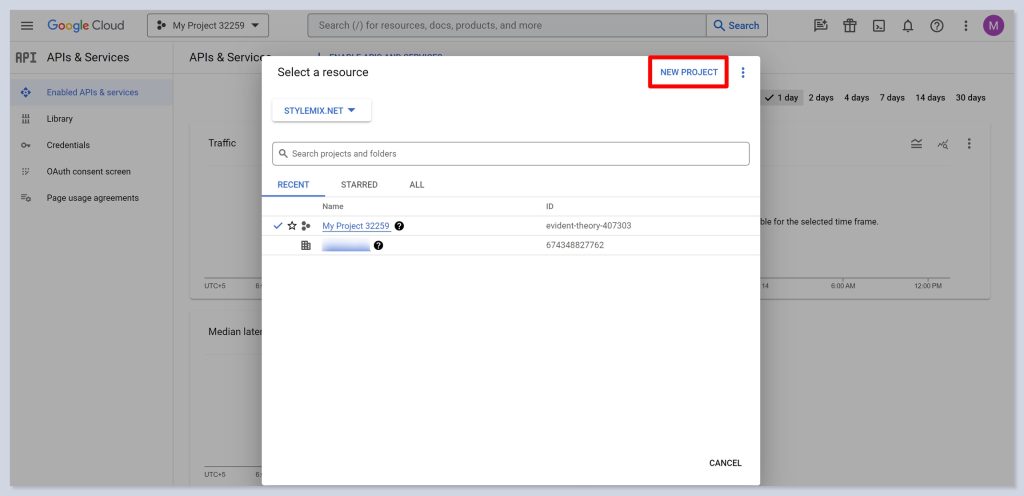Image resolution: width=1024 pixels, height=496 pixels.
Task: Star the My Project 32259 project
Action: coord(292,226)
